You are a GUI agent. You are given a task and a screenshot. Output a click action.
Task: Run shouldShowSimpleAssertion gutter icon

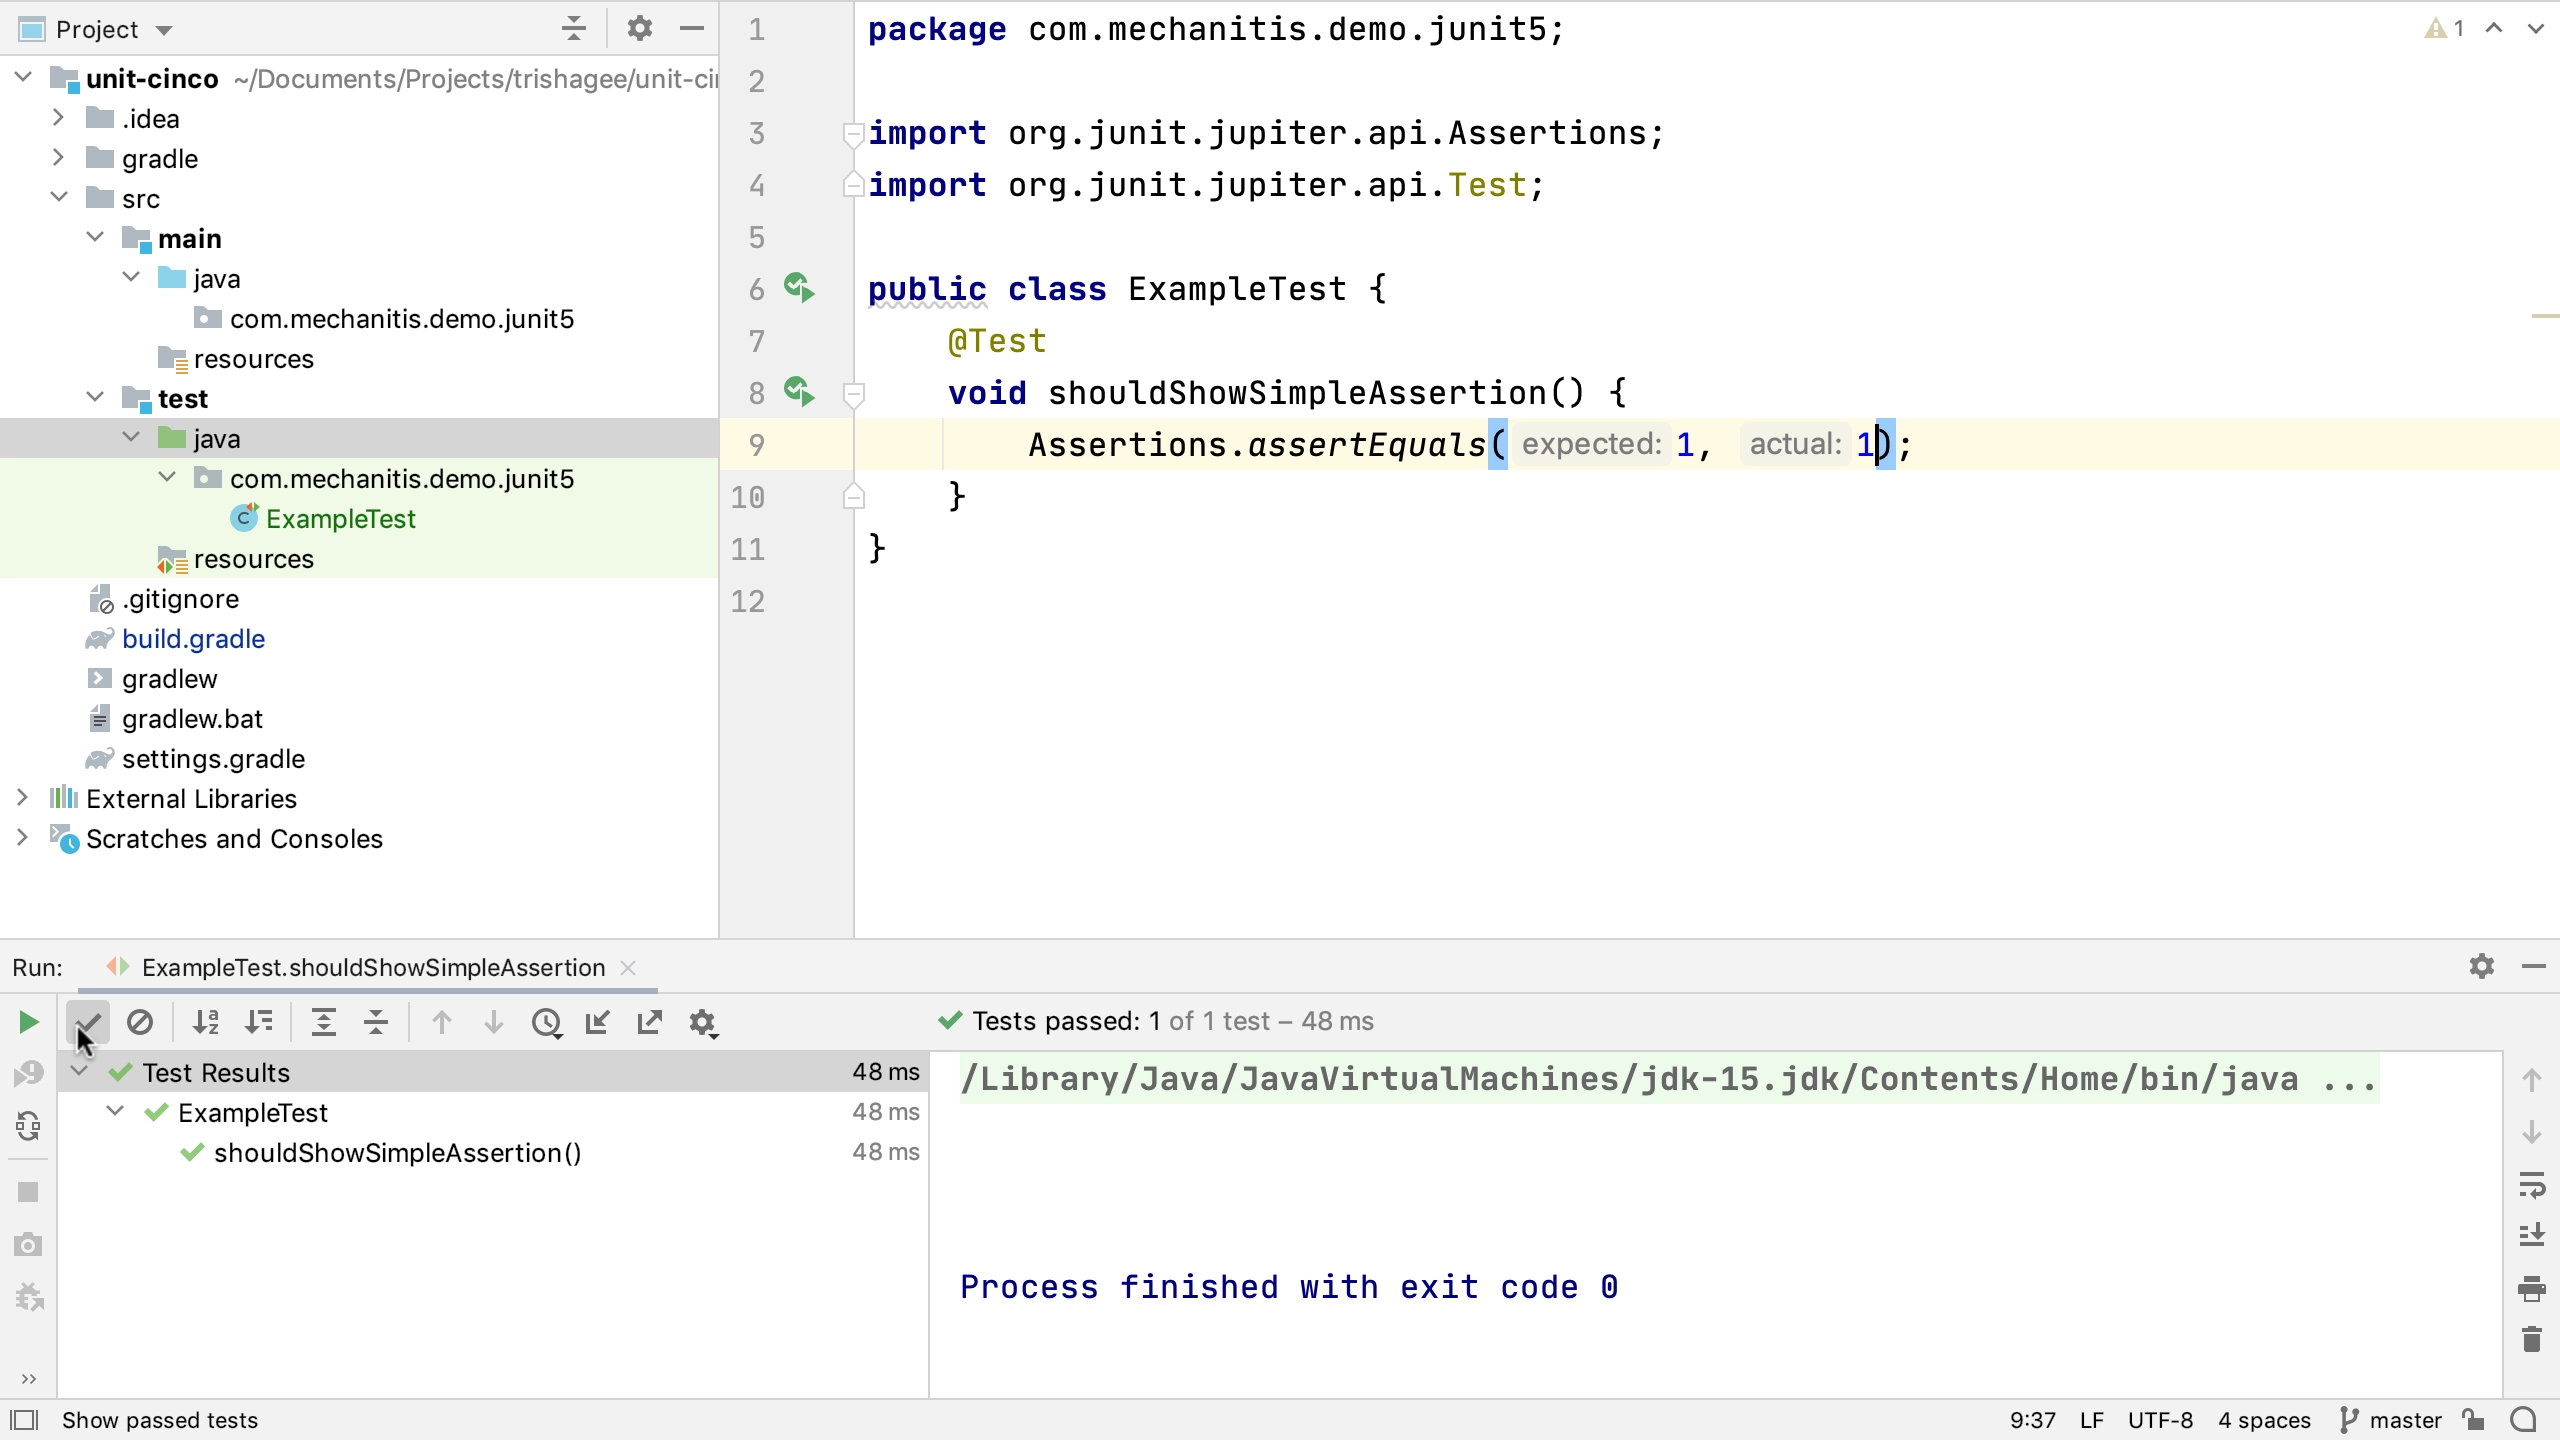[799, 392]
